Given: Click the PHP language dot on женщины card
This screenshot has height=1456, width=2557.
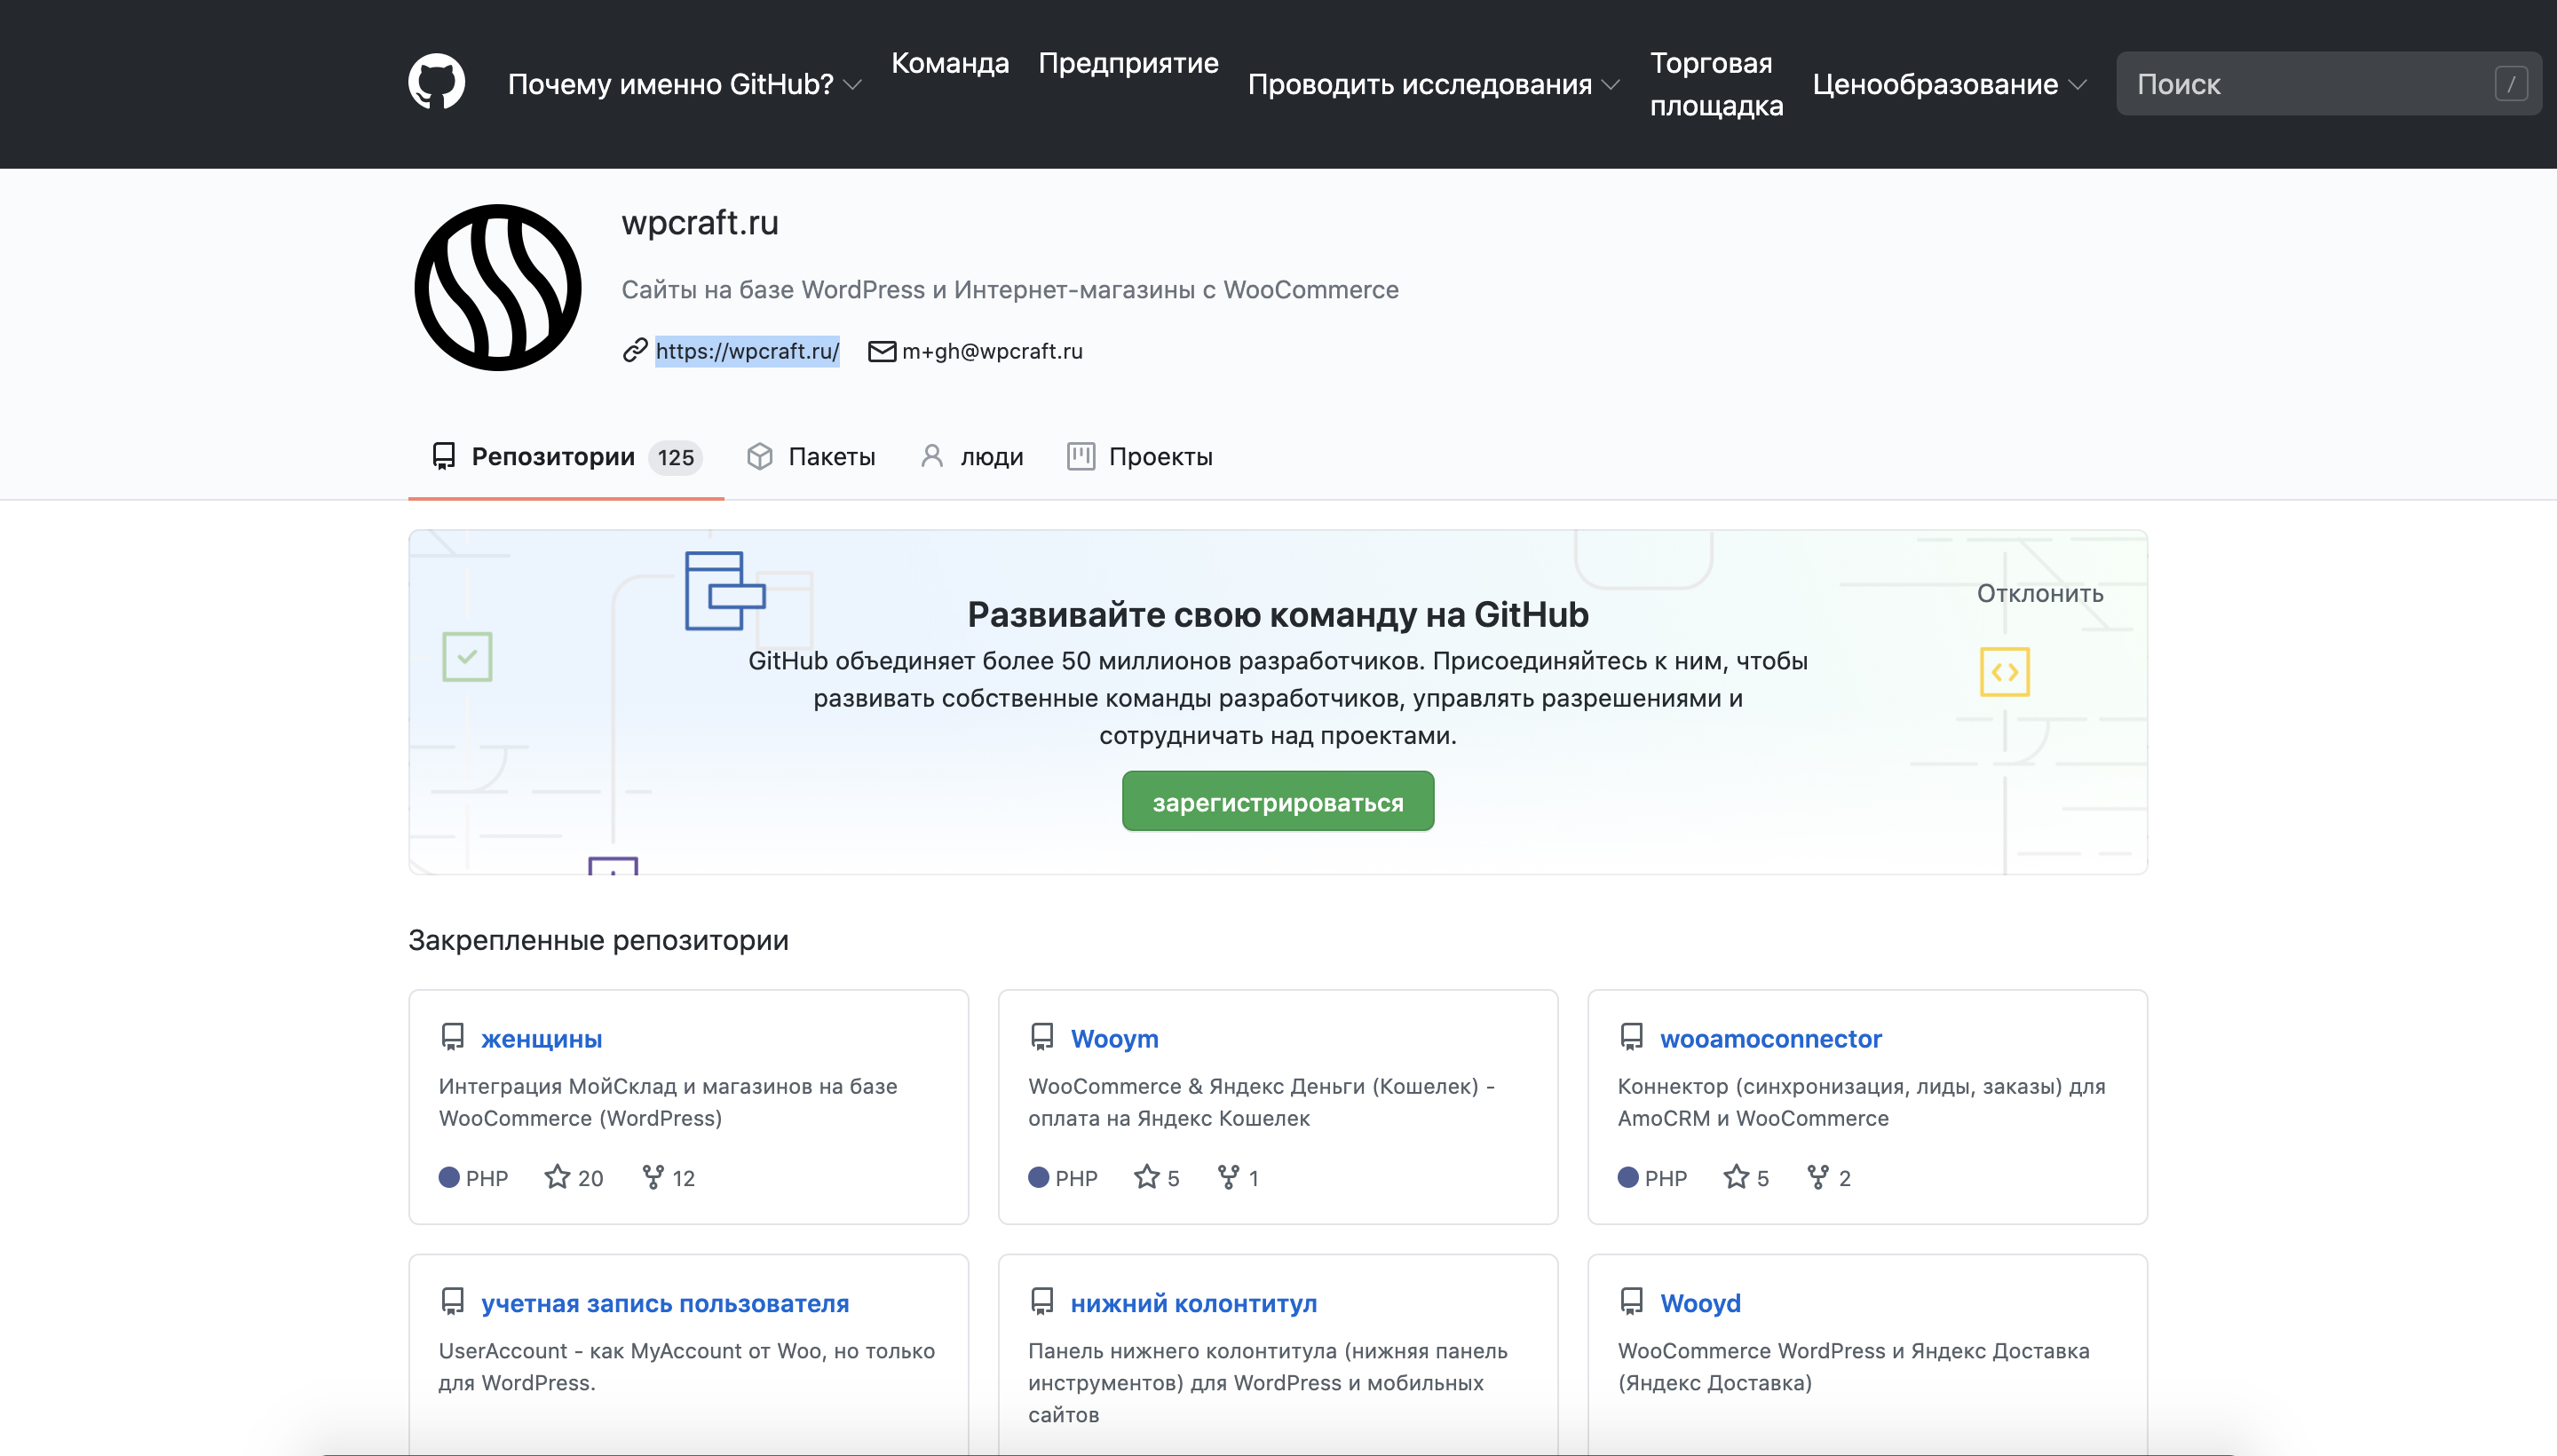Looking at the screenshot, I should (449, 1177).
